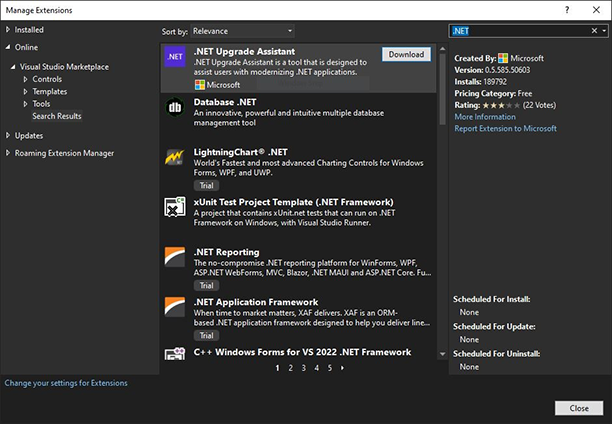The height and width of the screenshot is (424, 612).
Task: Expand the Updates category
Action: pos(8,135)
